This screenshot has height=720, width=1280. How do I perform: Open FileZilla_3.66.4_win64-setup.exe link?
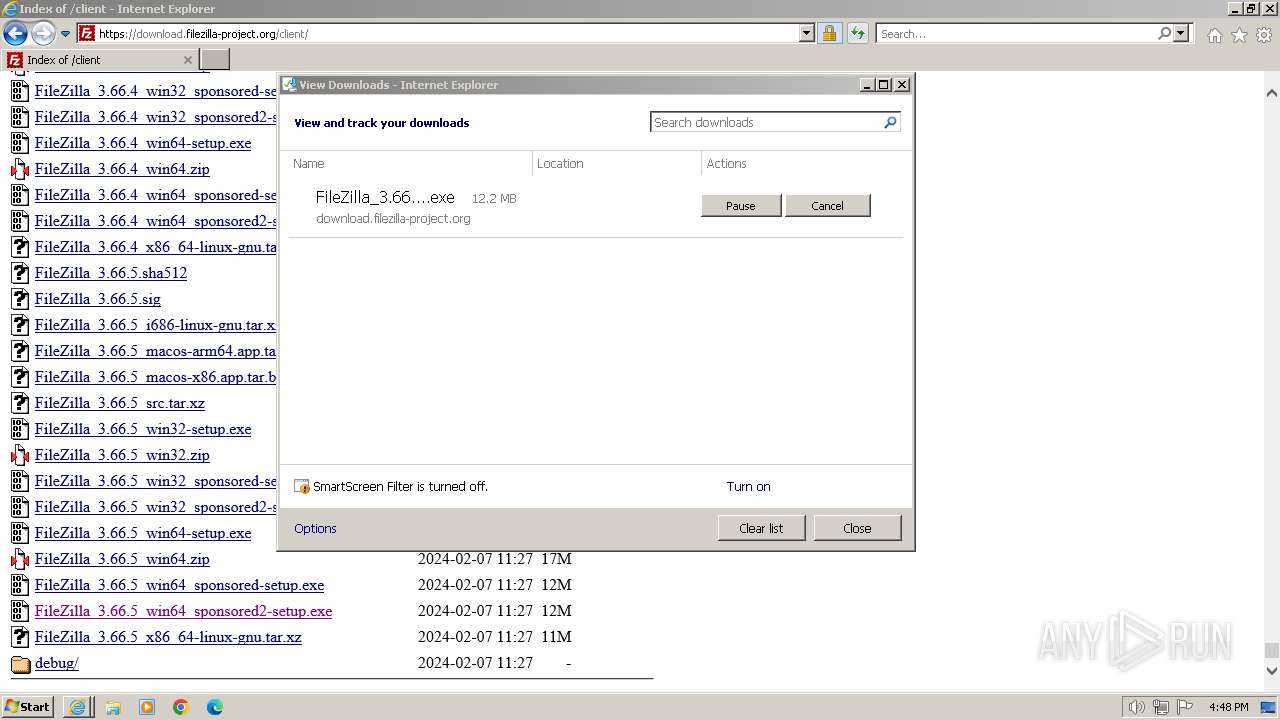[143, 143]
